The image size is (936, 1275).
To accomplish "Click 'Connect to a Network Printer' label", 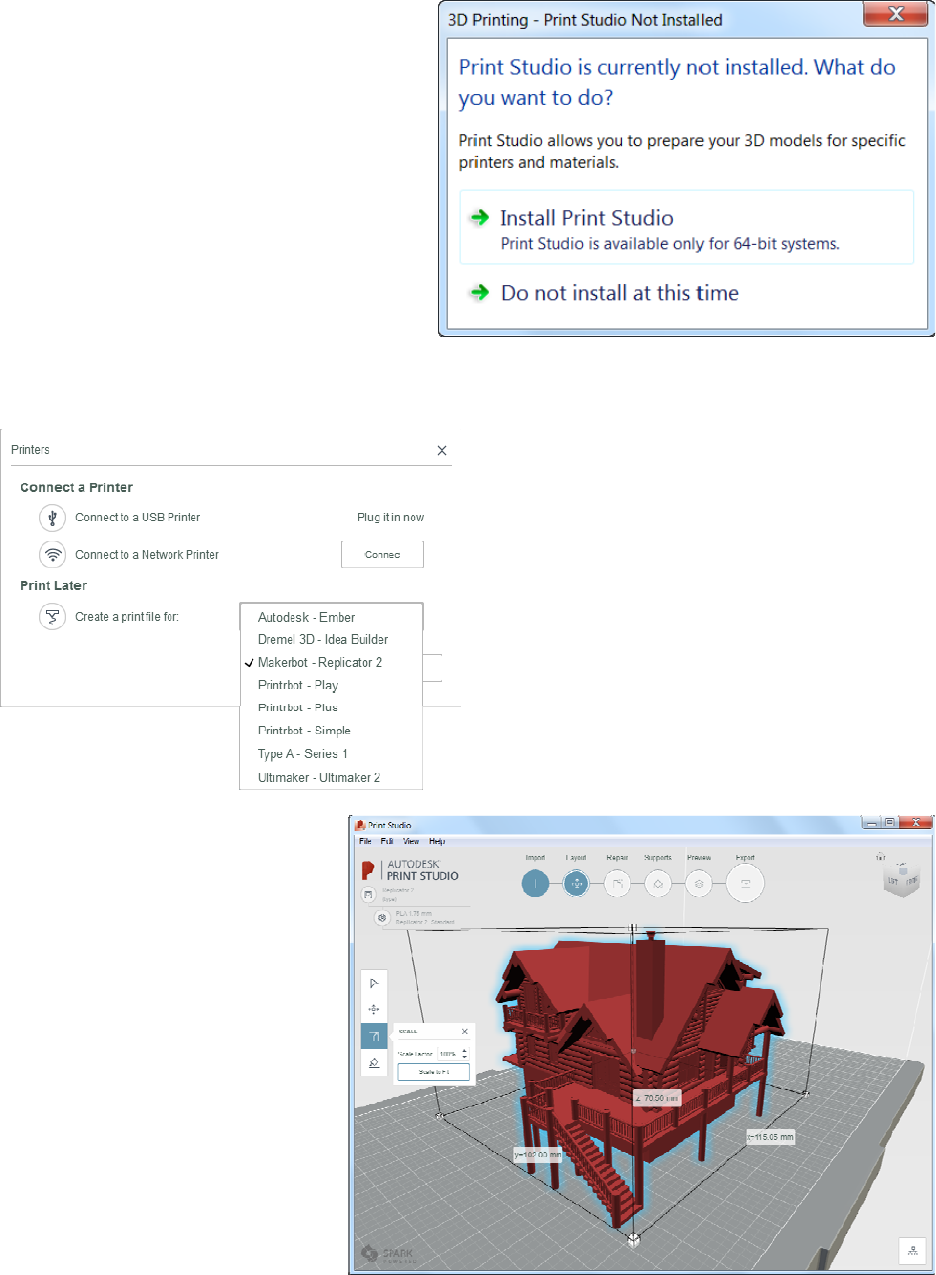I will (x=147, y=554).
